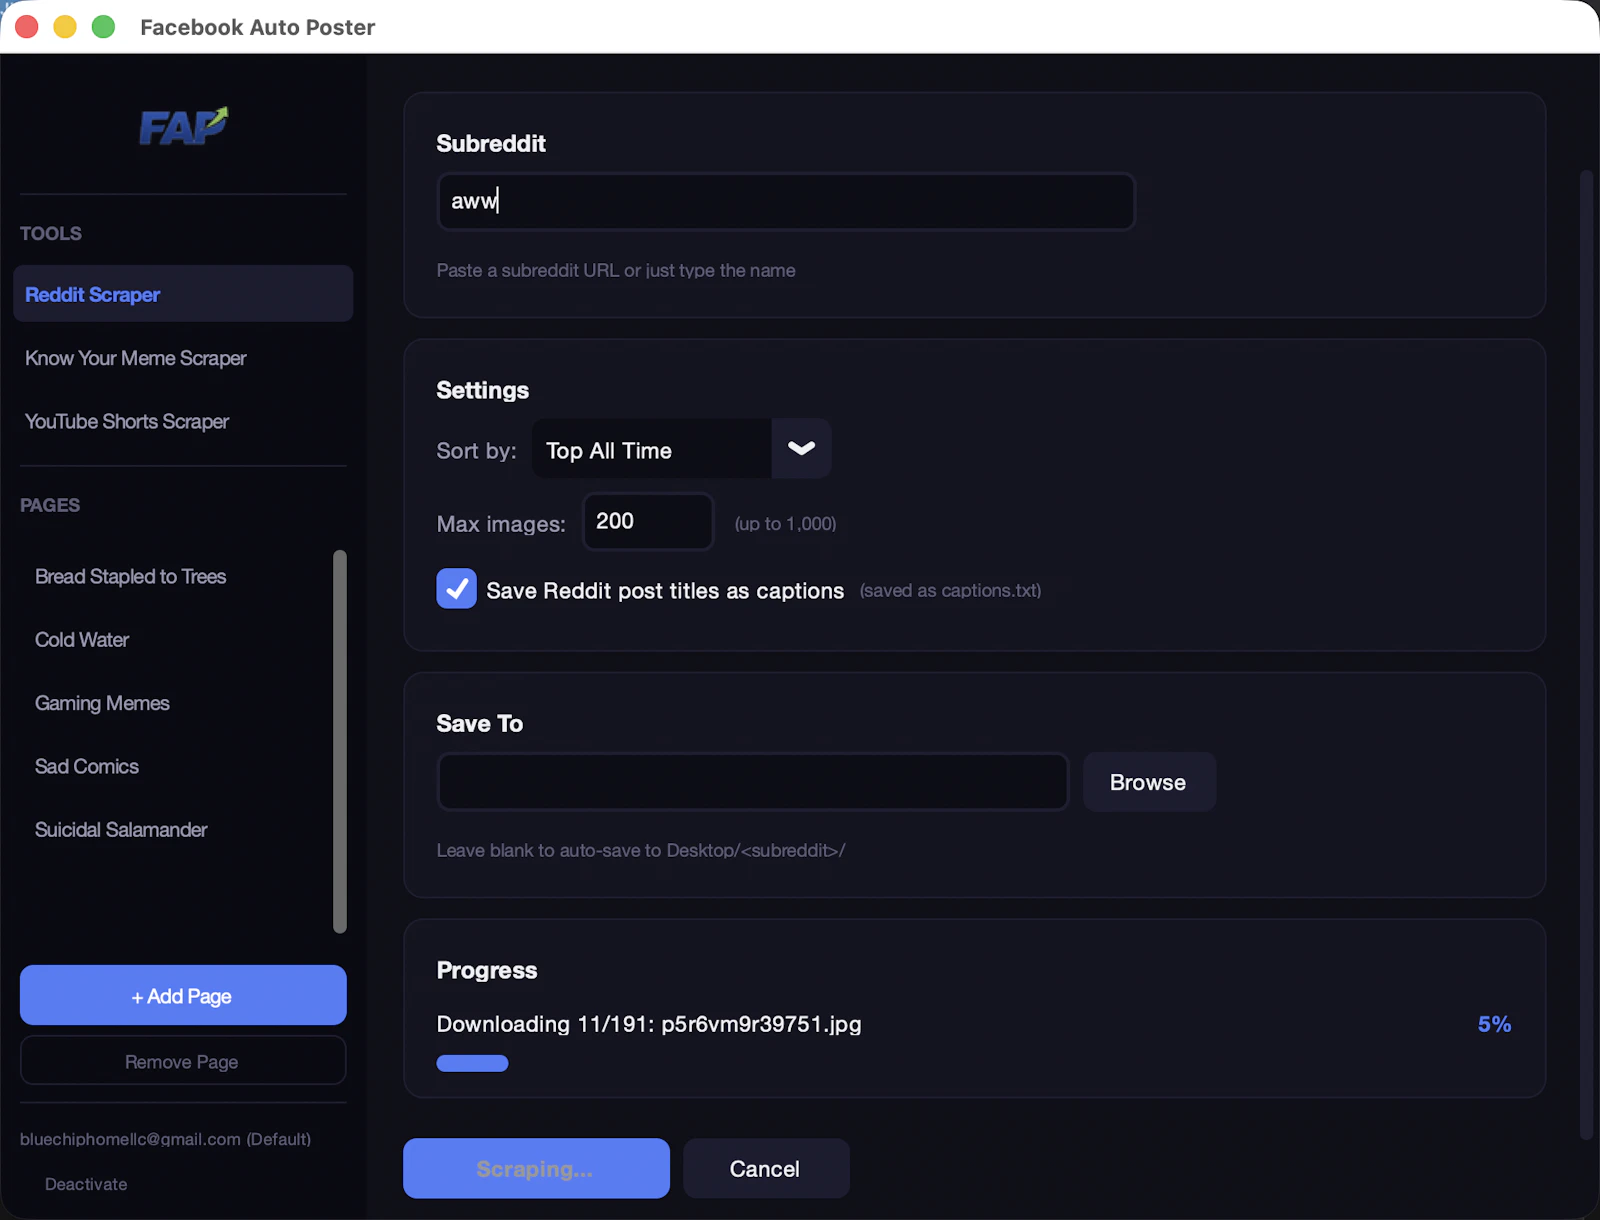Click the Downloading 11/191 status text
This screenshot has height=1220, width=1600.
(649, 1024)
